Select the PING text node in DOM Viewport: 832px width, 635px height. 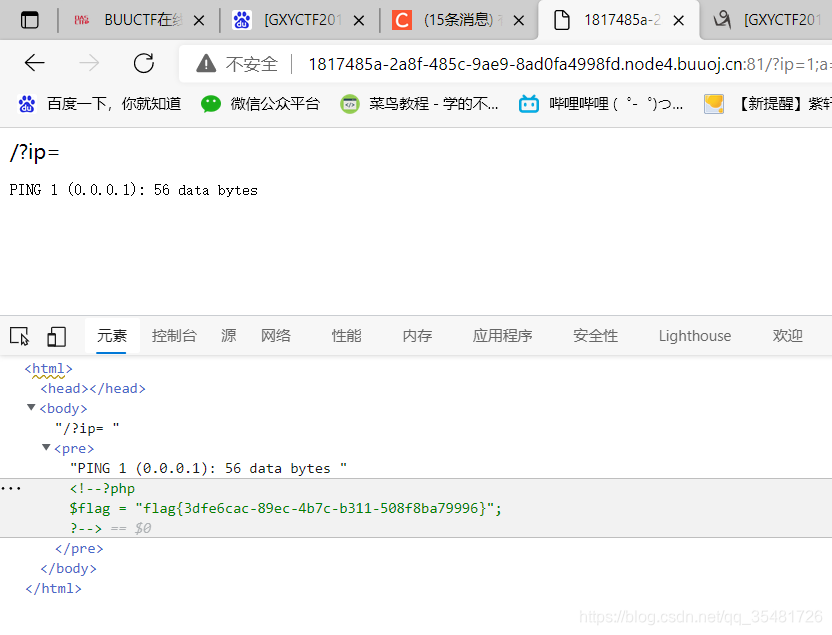coord(209,468)
